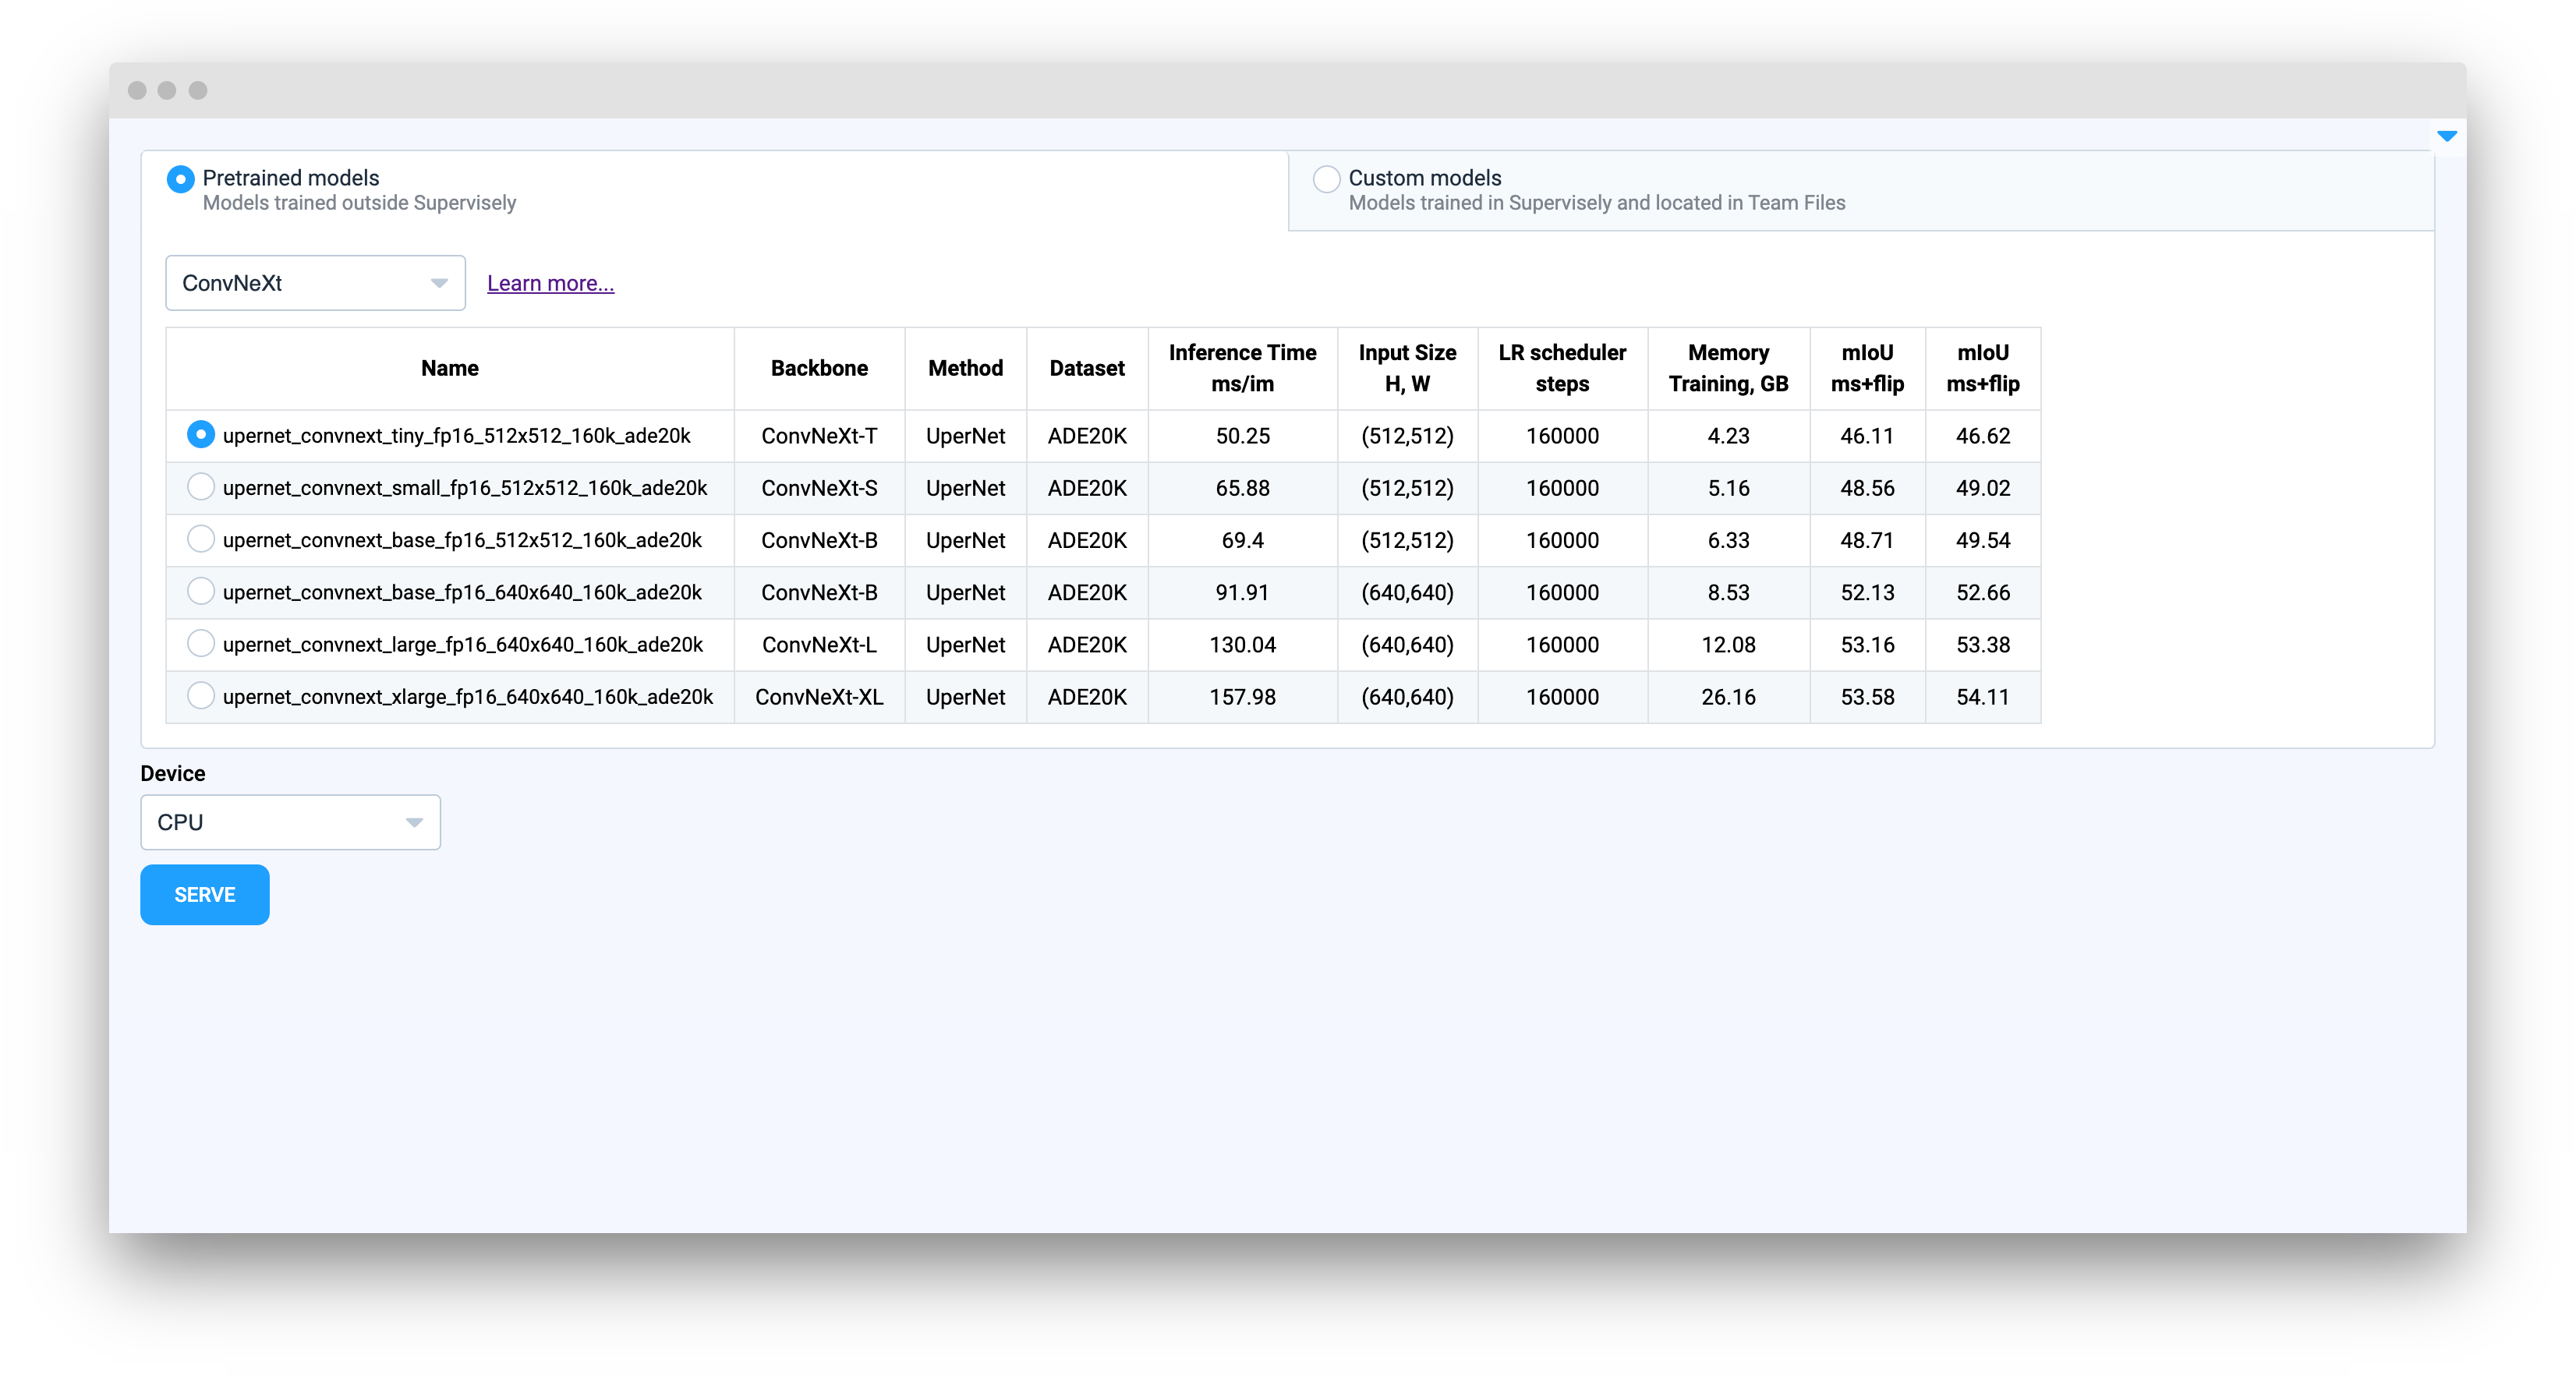Viewport: 2576px width, 1389px height.
Task: Select upernet_convnext_base_fp16_640x640 model radio
Action: [x=201, y=592]
